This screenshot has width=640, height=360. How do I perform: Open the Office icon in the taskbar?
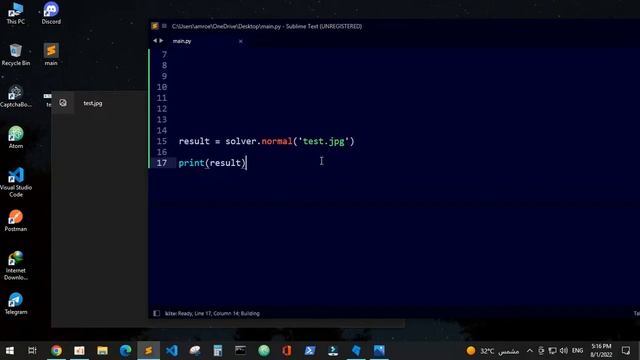tap(287, 351)
